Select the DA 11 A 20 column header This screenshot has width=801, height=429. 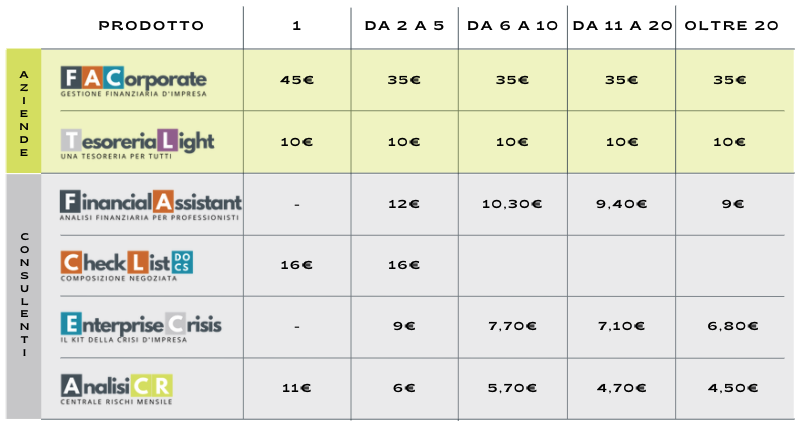tap(622, 26)
